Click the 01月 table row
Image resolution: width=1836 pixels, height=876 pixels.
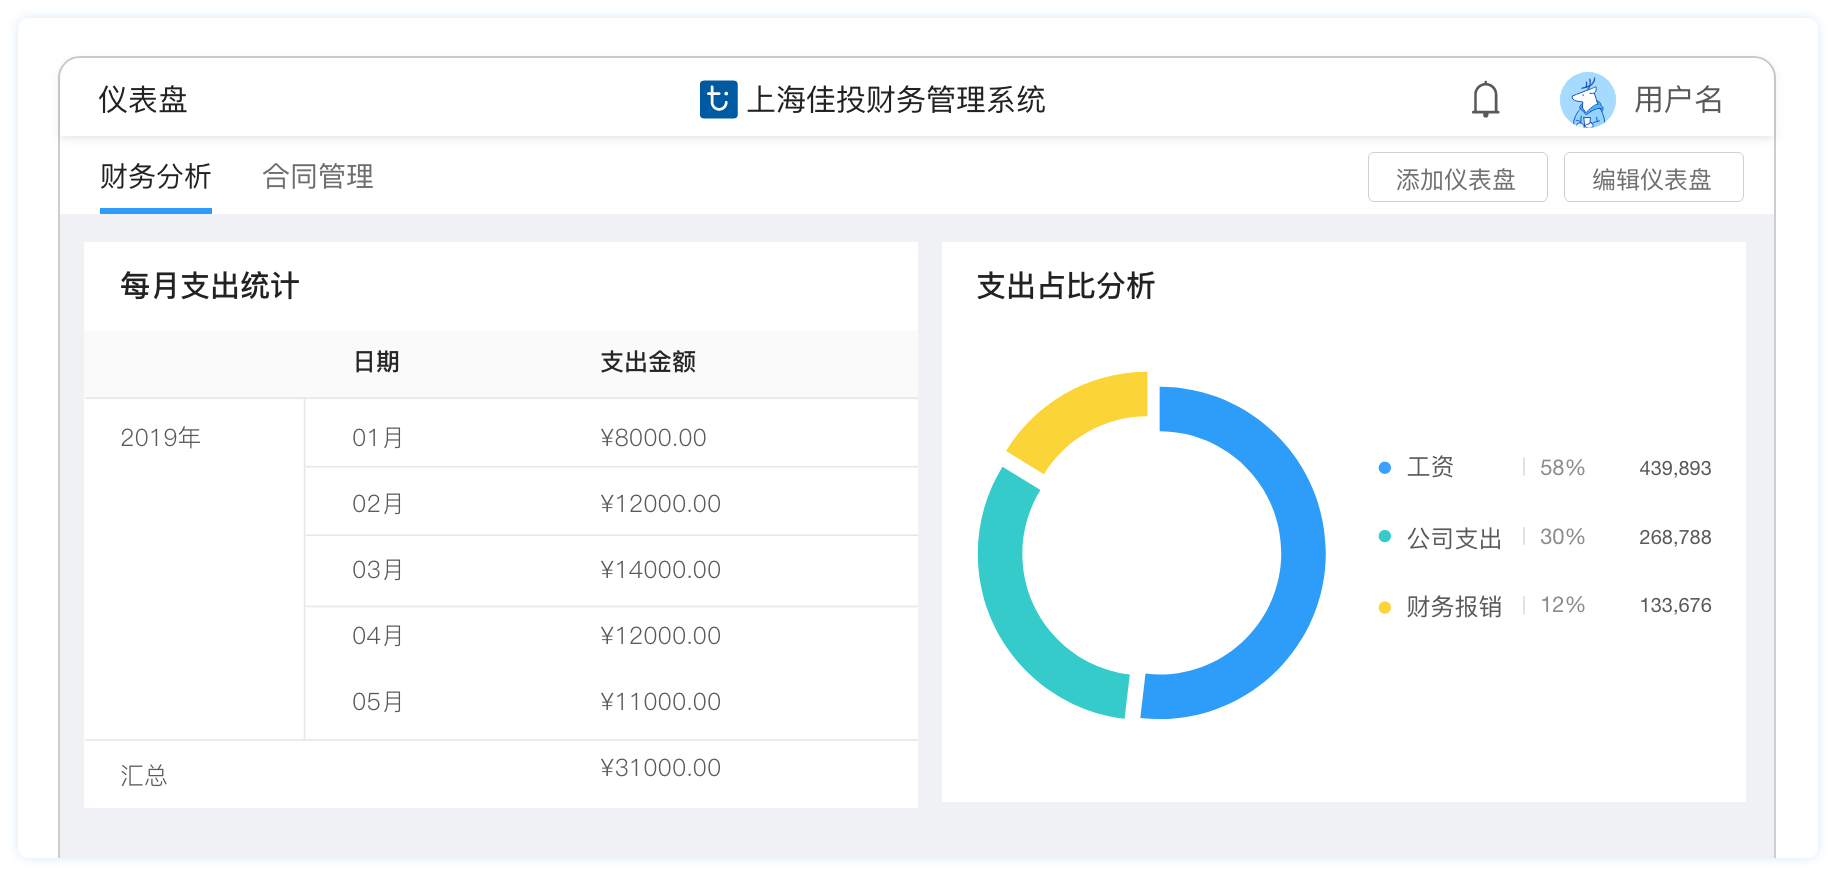tap(610, 437)
